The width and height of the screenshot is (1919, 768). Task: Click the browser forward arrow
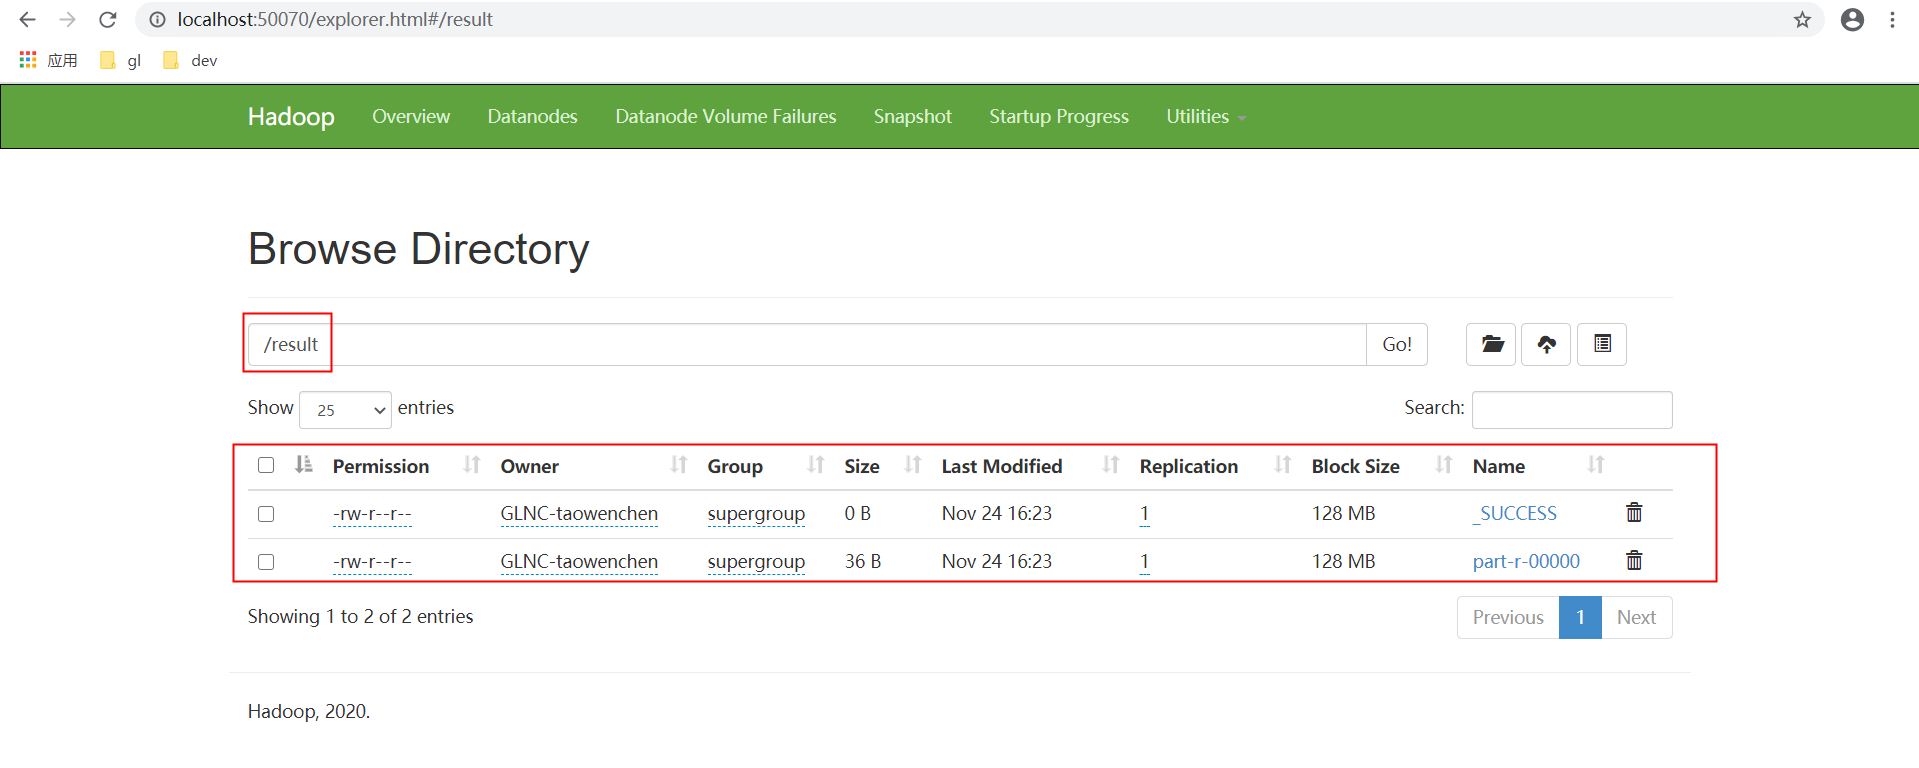67,19
